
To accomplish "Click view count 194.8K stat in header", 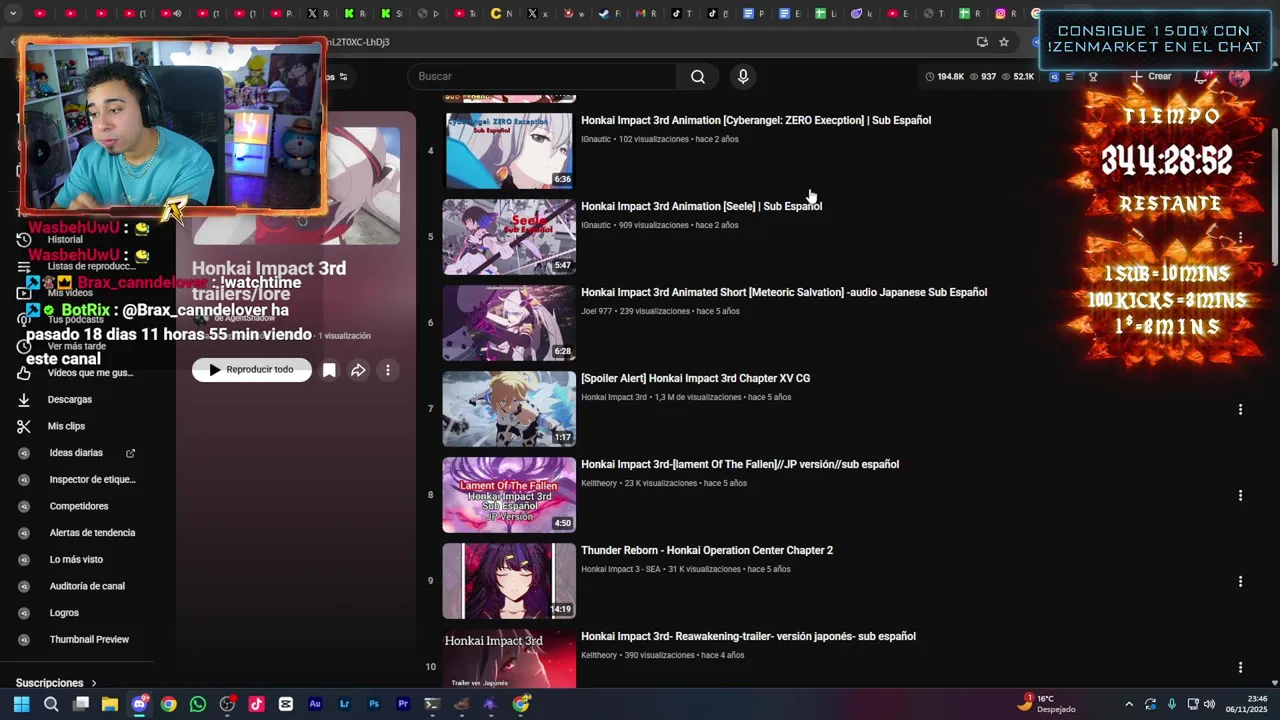I will [x=945, y=76].
